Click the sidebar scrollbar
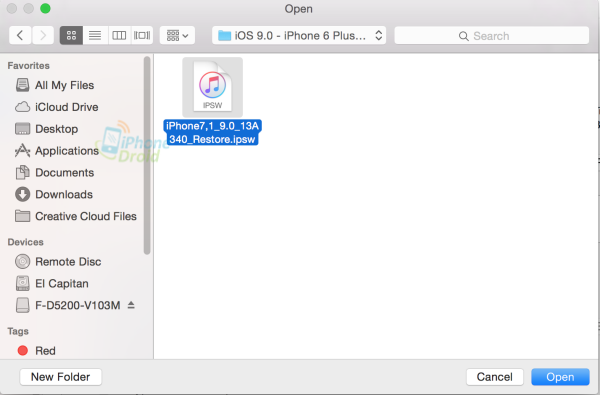This screenshot has height=395, width=600. coord(147,155)
